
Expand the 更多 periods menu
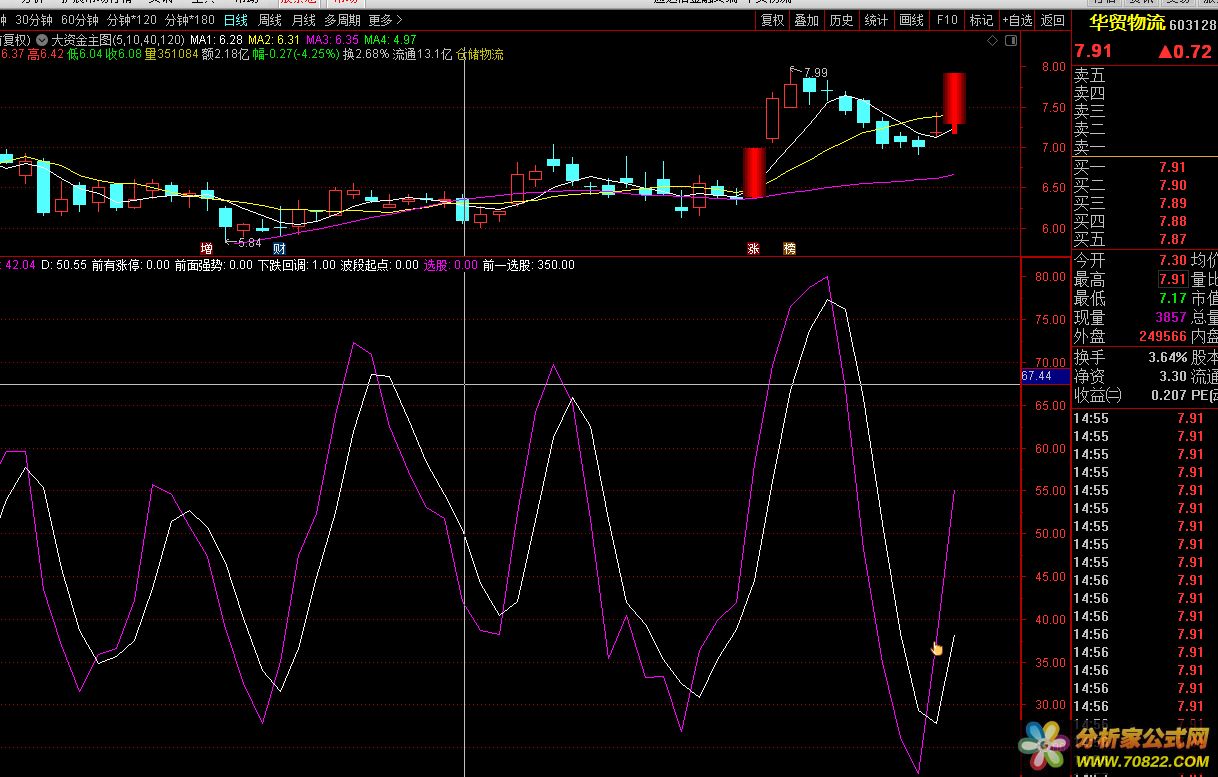(x=386, y=20)
